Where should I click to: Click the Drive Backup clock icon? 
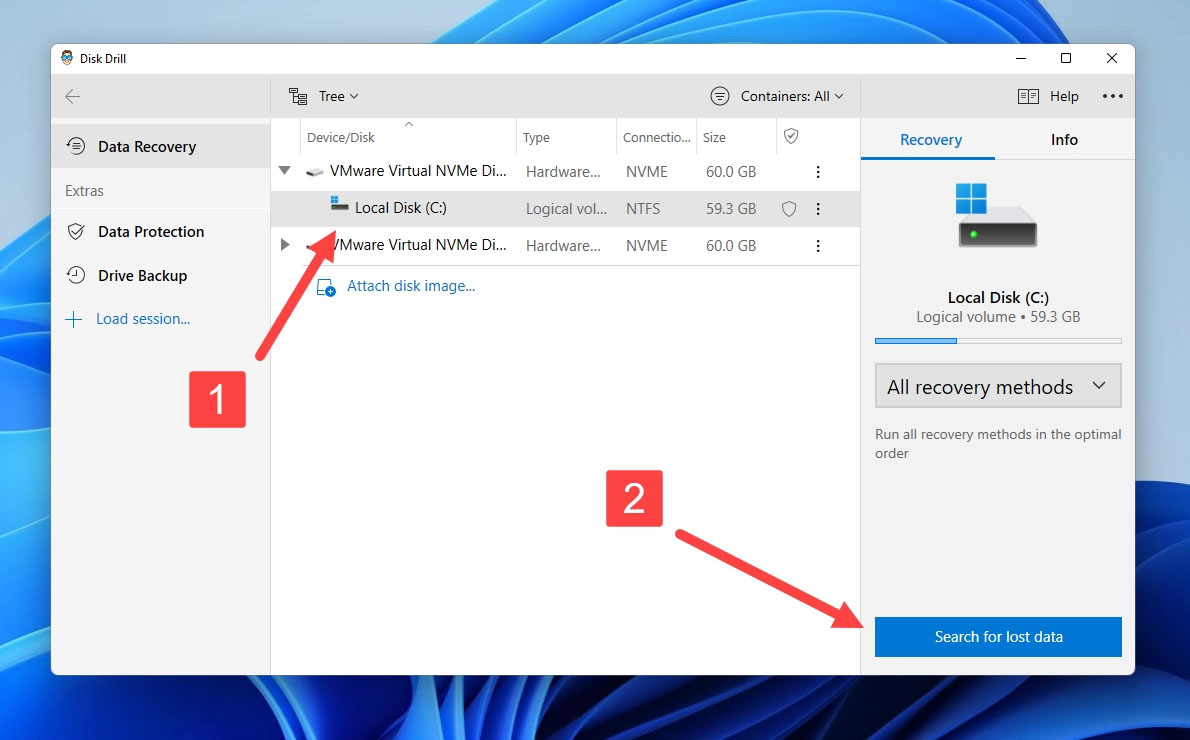76,275
